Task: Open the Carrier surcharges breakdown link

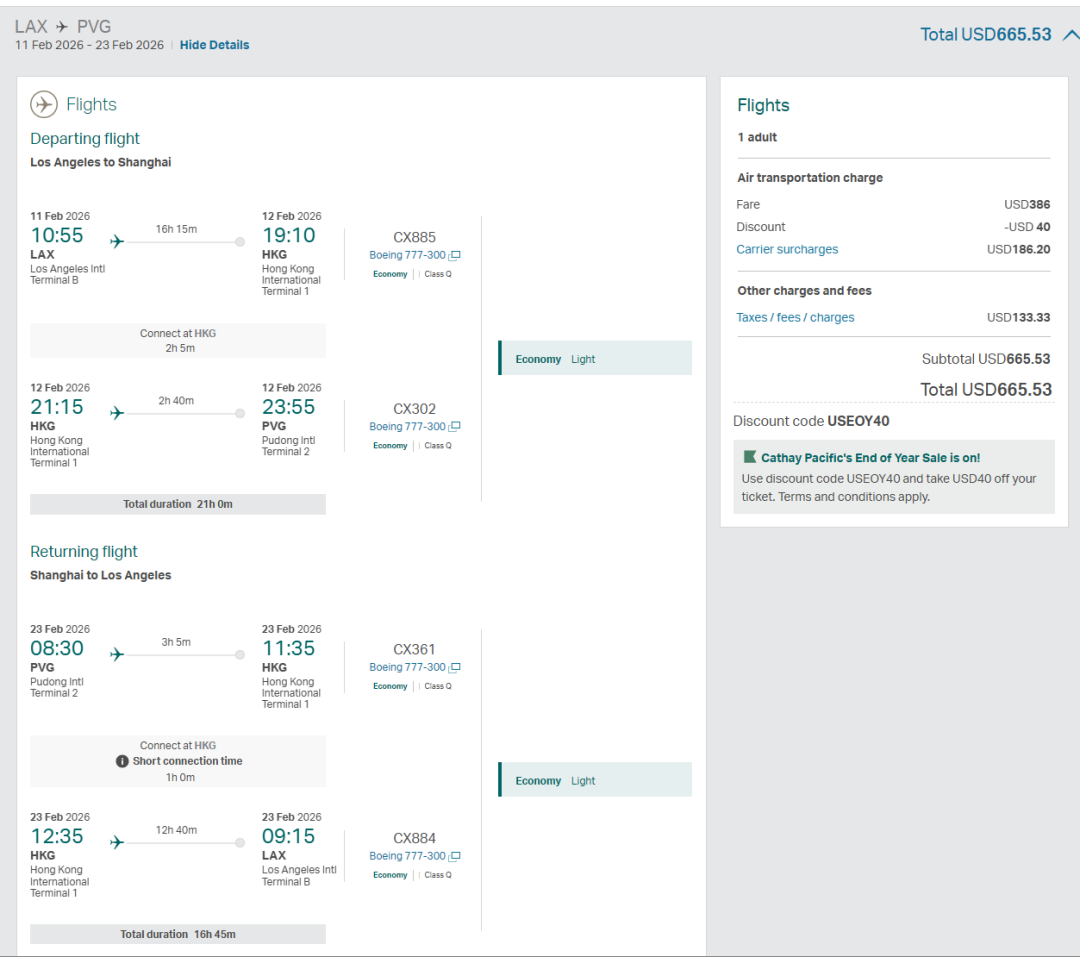Action: click(787, 250)
